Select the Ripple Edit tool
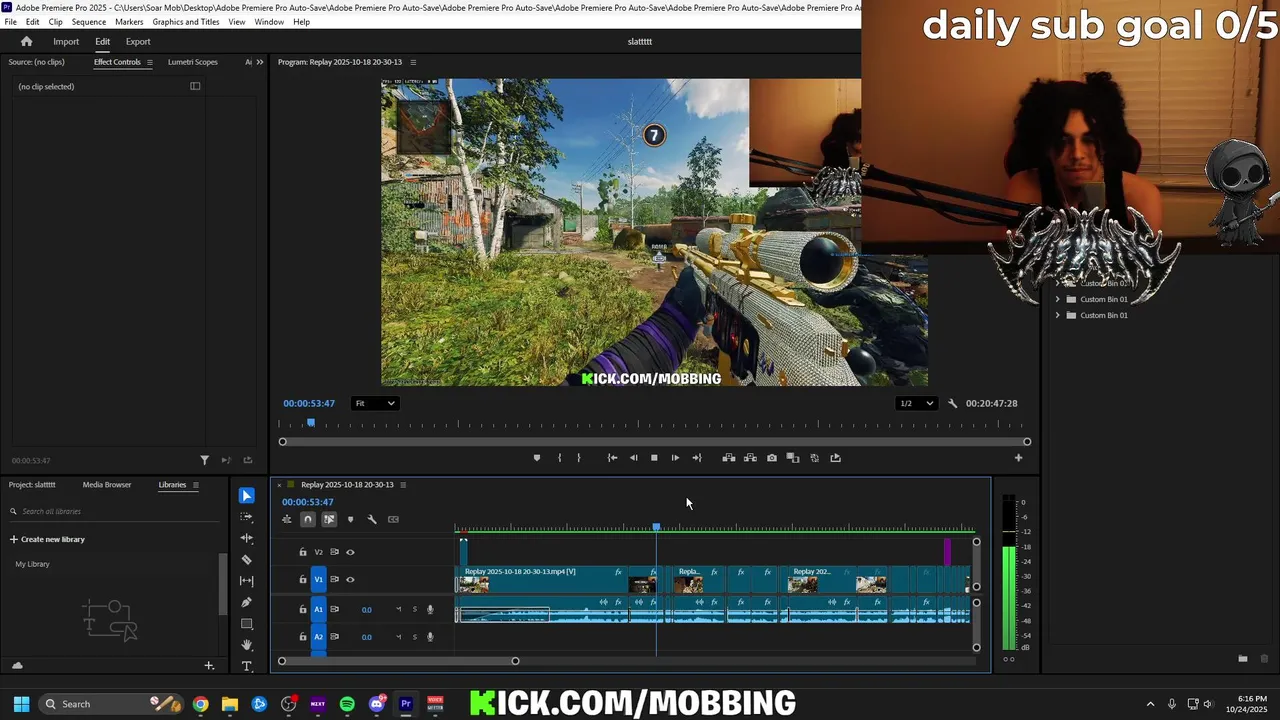 point(246,538)
